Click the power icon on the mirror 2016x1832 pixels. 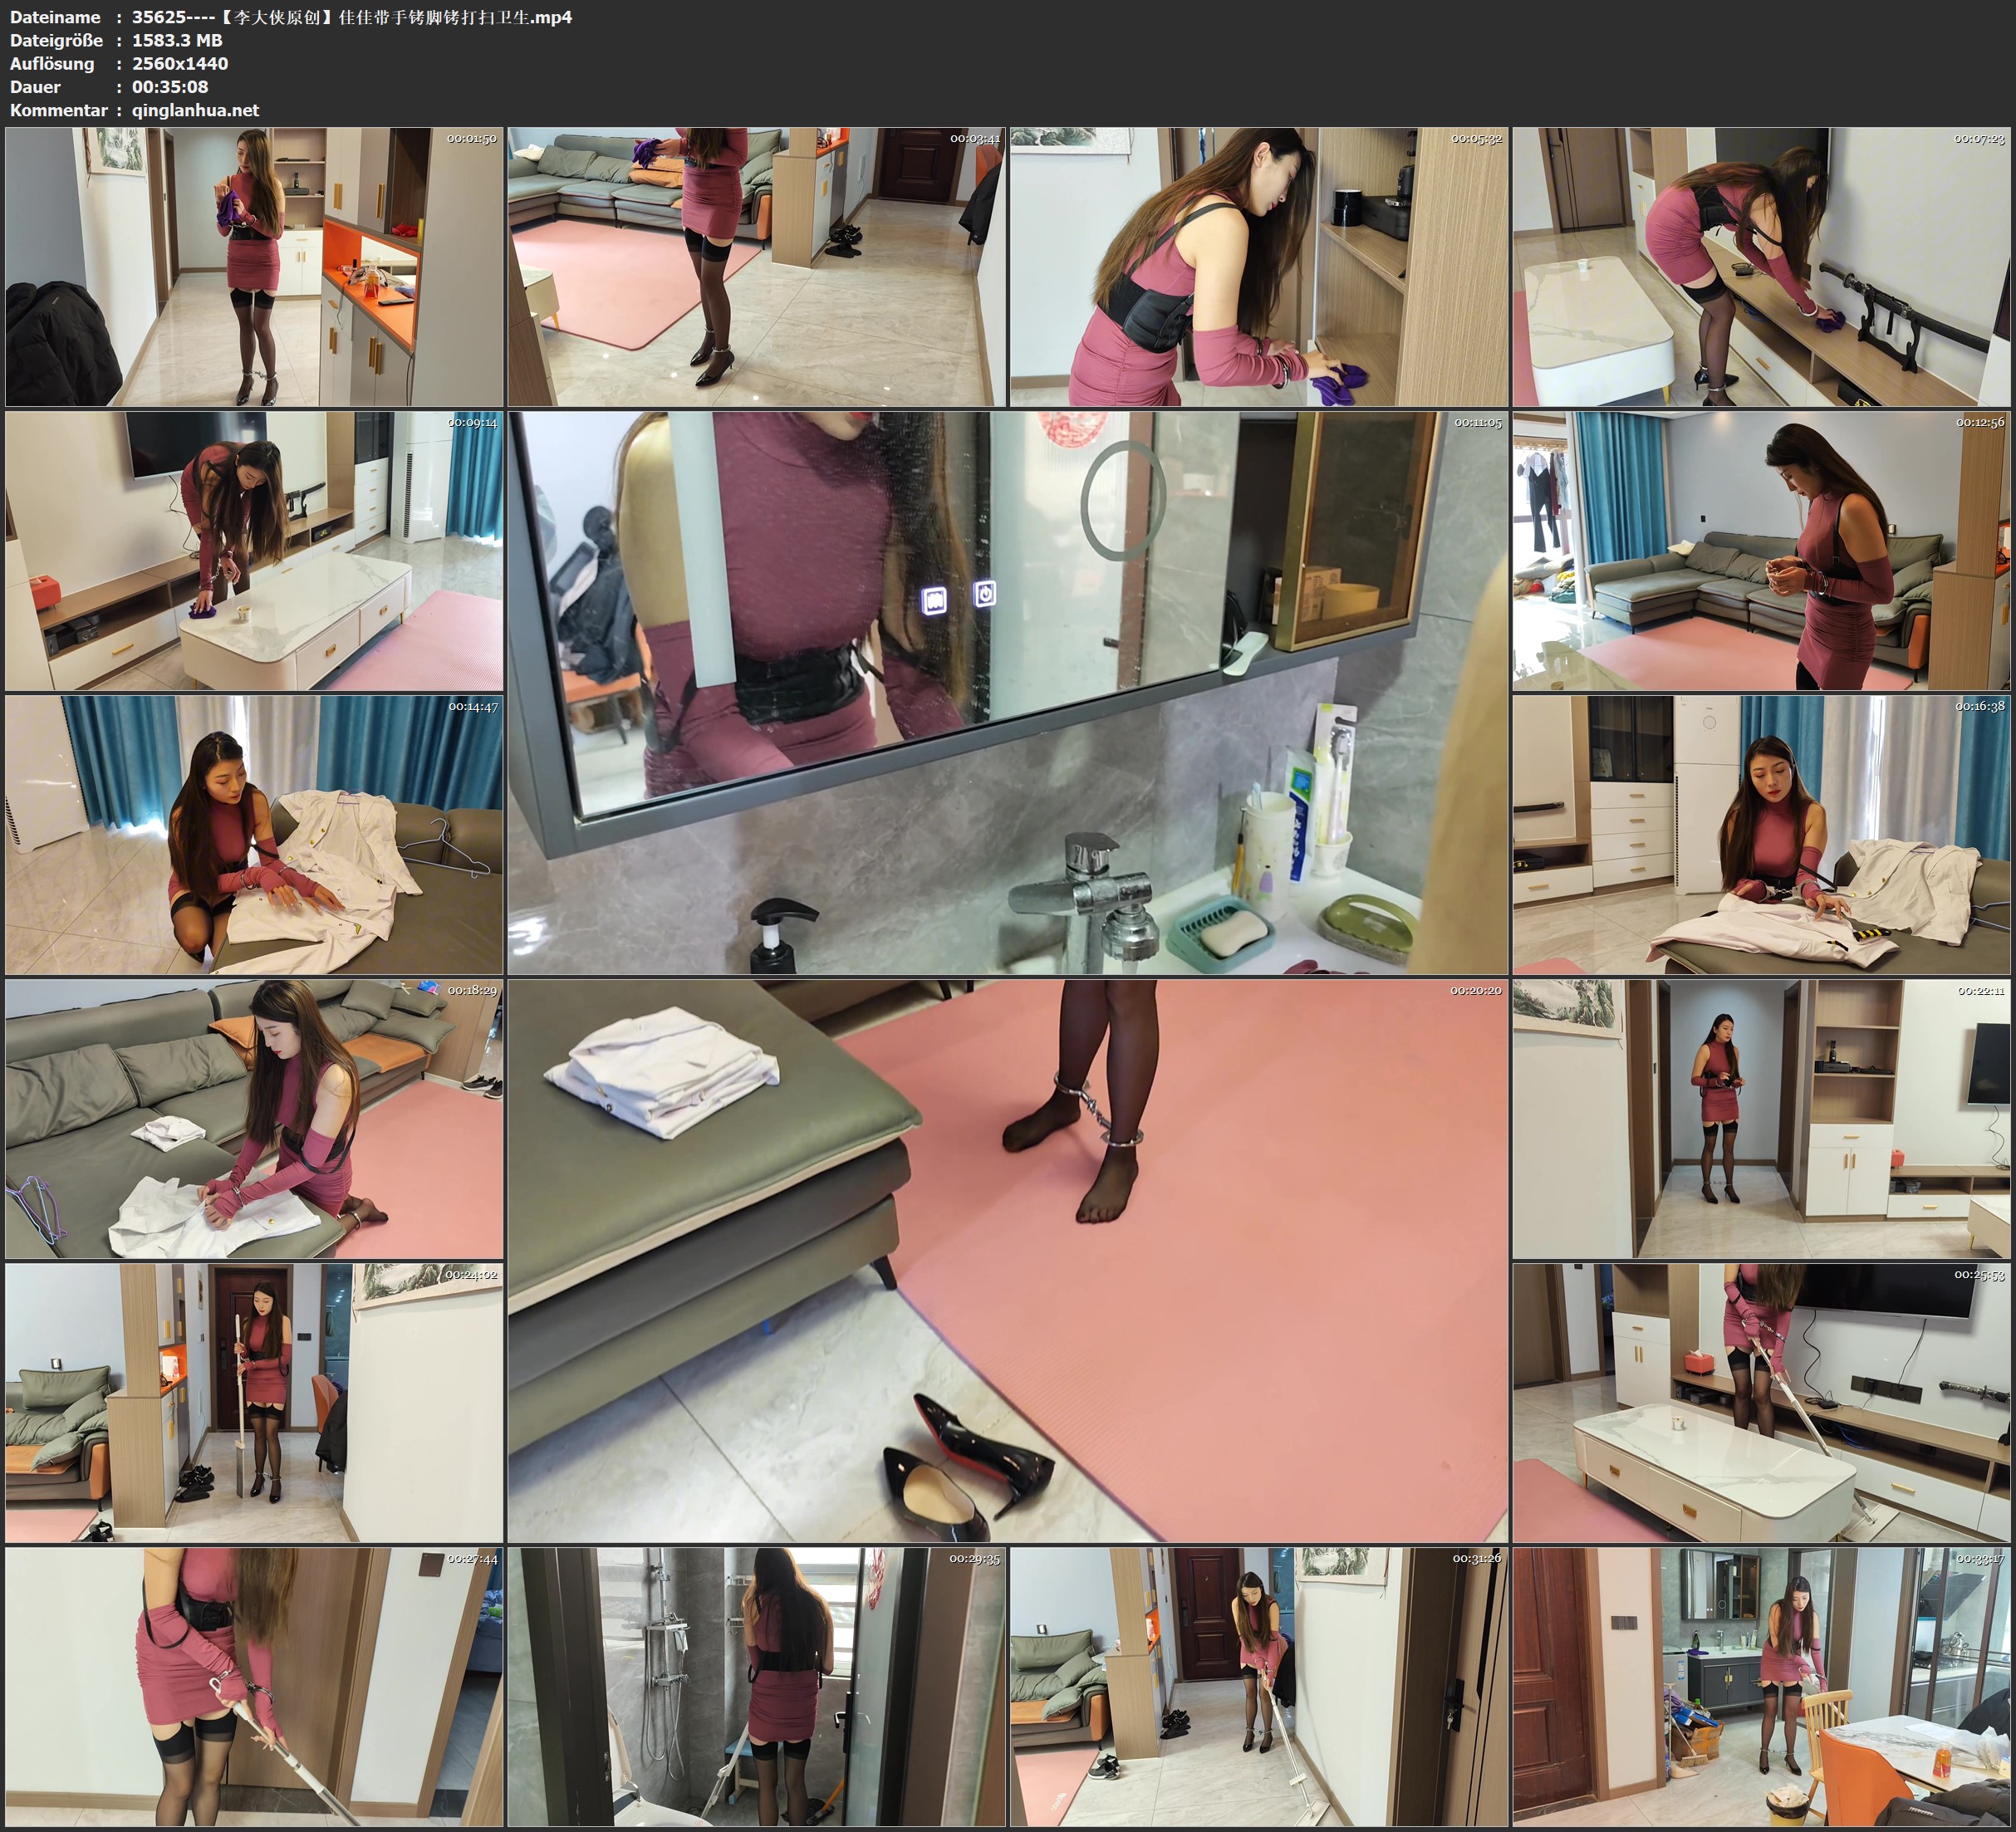point(985,593)
